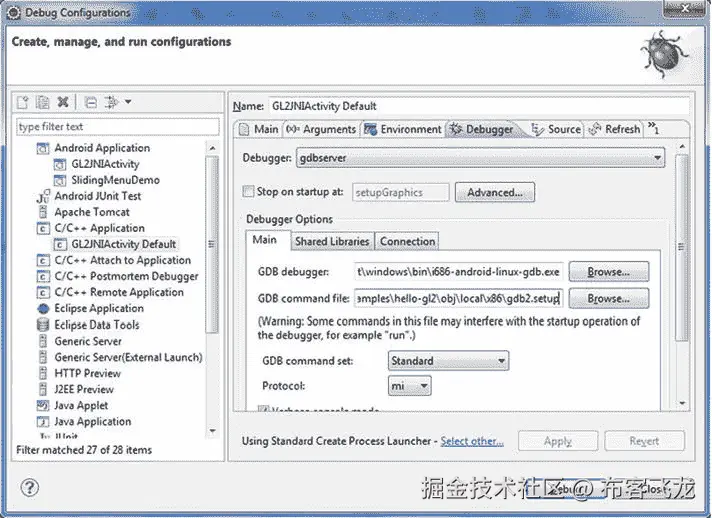Viewport: 712px width, 518px height.
Task: Select SlidingMenuDemo in the tree
Action: tap(115, 180)
